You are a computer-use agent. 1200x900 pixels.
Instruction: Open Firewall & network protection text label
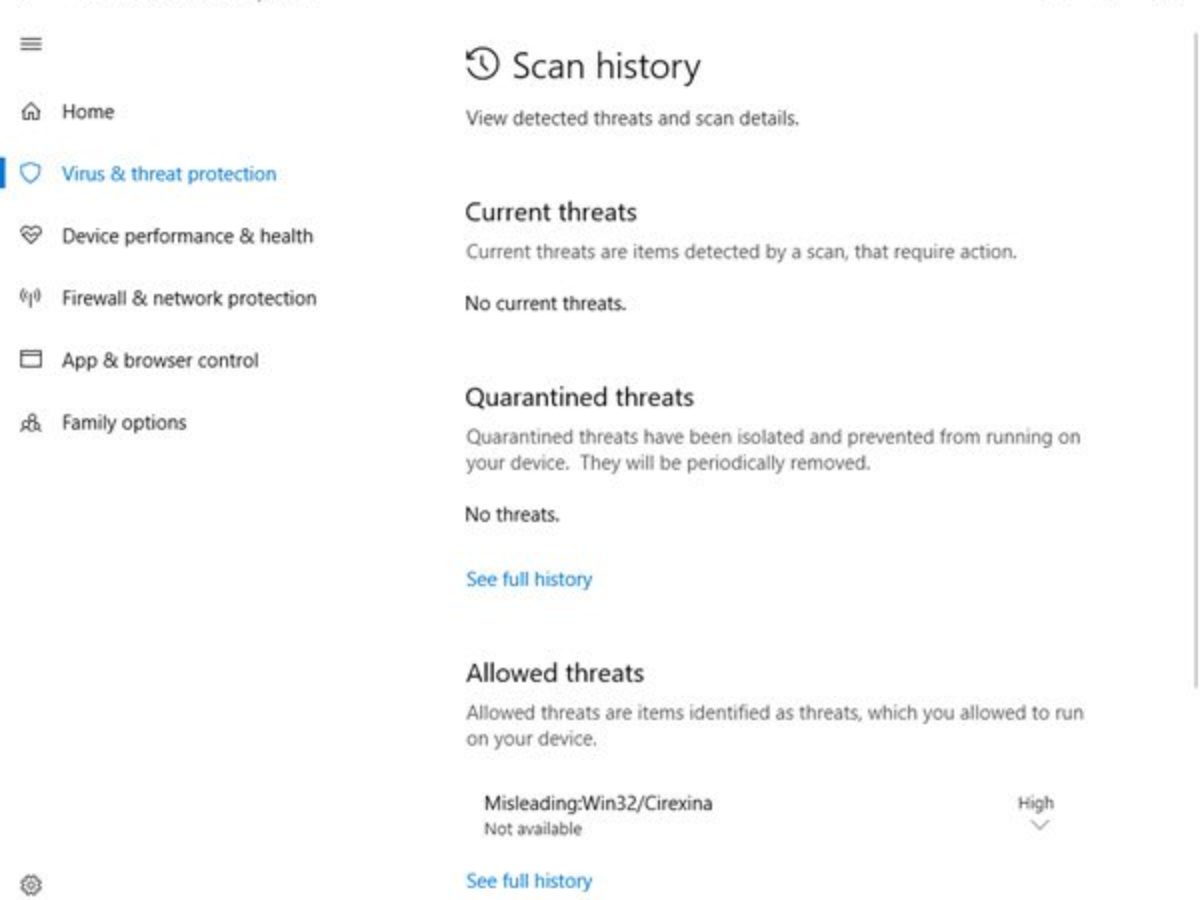click(x=189, y=298)
